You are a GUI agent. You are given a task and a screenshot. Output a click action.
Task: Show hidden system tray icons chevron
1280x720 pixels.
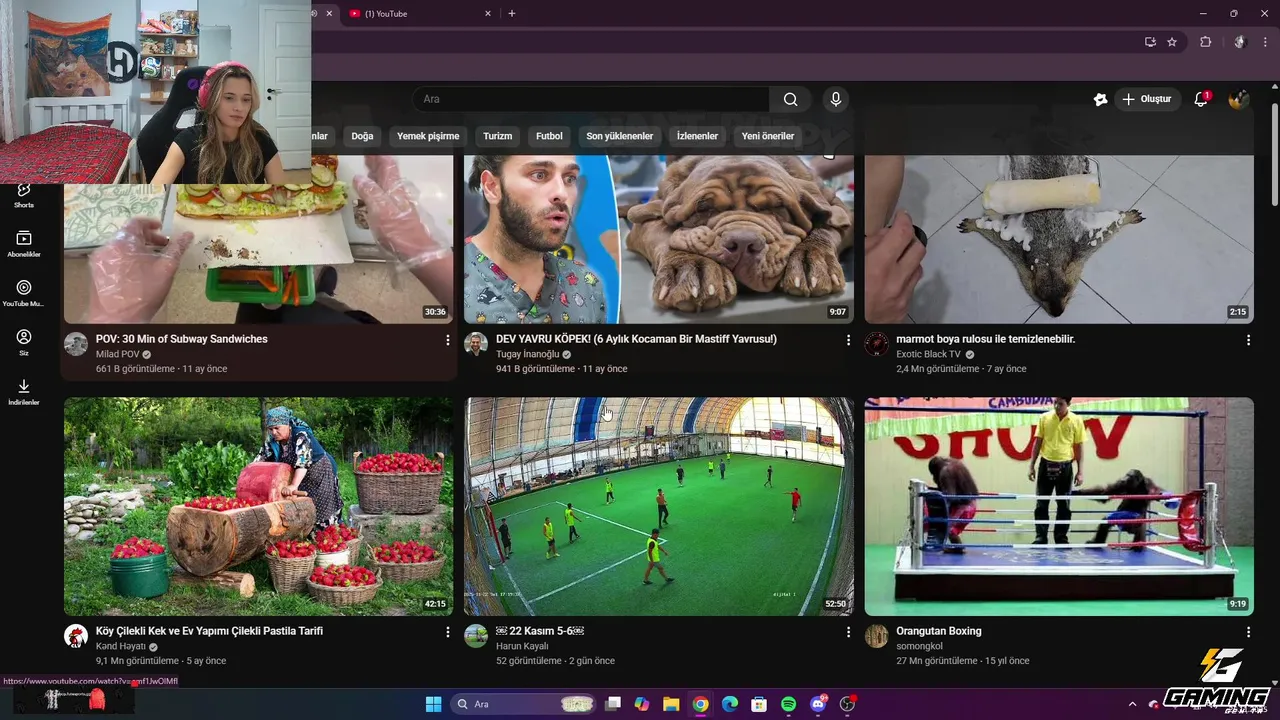point(1132,704)
